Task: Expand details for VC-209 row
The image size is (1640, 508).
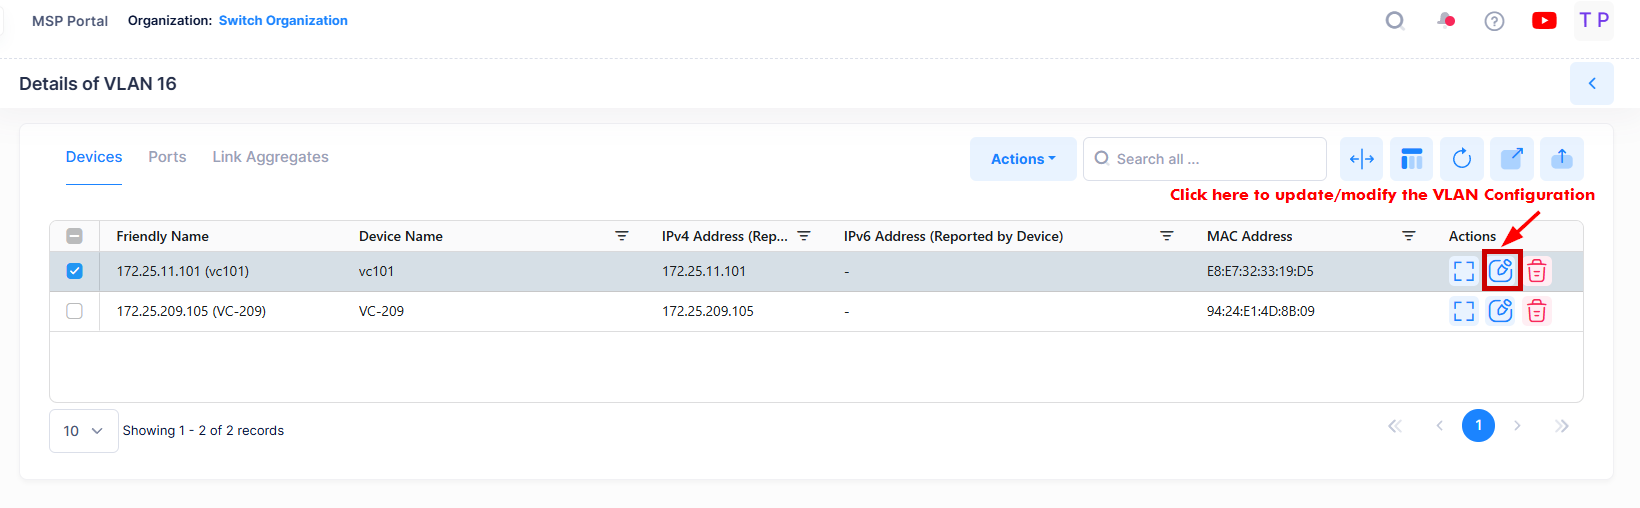Action: click(x=1464, y=311)
